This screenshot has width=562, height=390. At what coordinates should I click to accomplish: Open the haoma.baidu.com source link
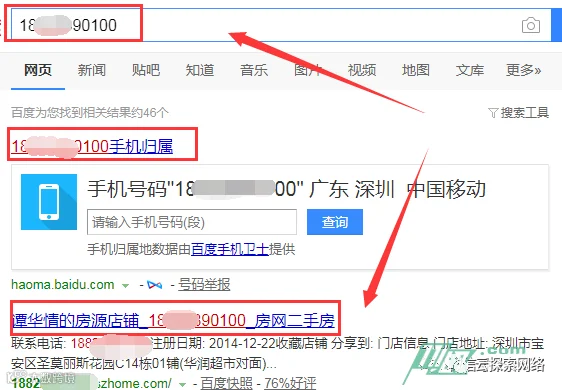click(63, 285)
